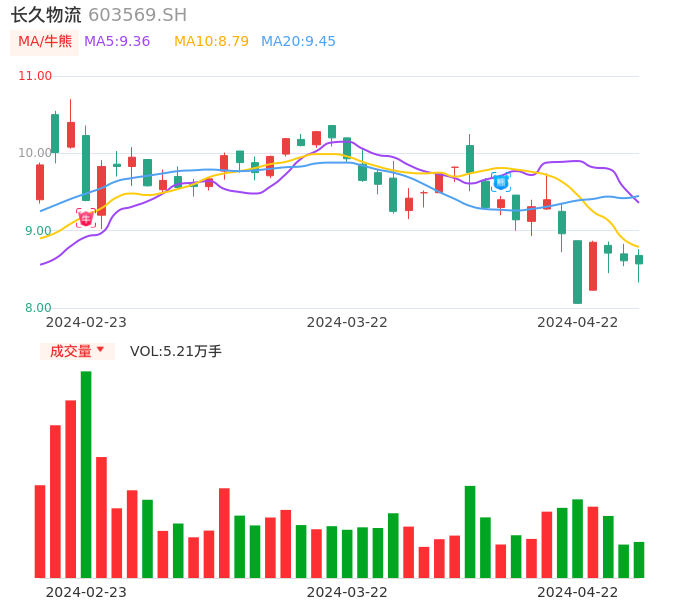The image size is (686, 606).
Task: Click the last green volume bar on the right
Action: click(639, 559)
